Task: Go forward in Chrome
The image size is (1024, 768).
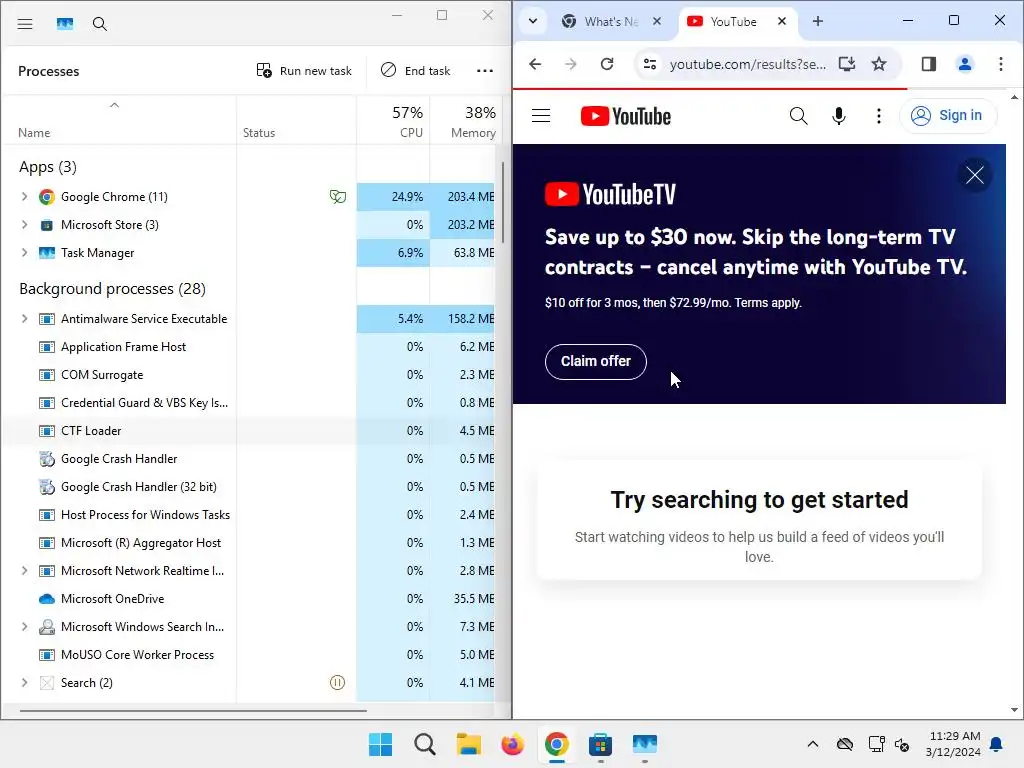Action: click(570, 64)
